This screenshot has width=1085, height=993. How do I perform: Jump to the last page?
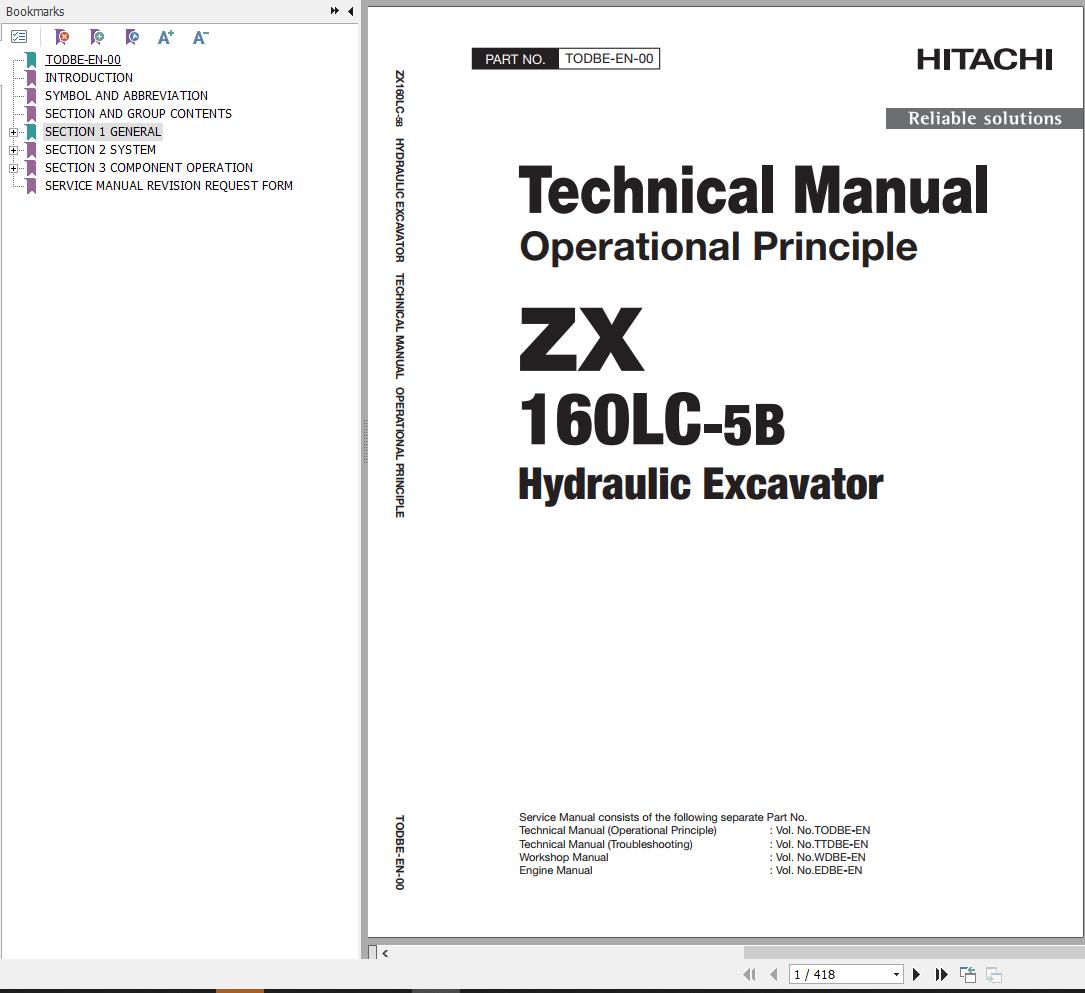(942, 974)
